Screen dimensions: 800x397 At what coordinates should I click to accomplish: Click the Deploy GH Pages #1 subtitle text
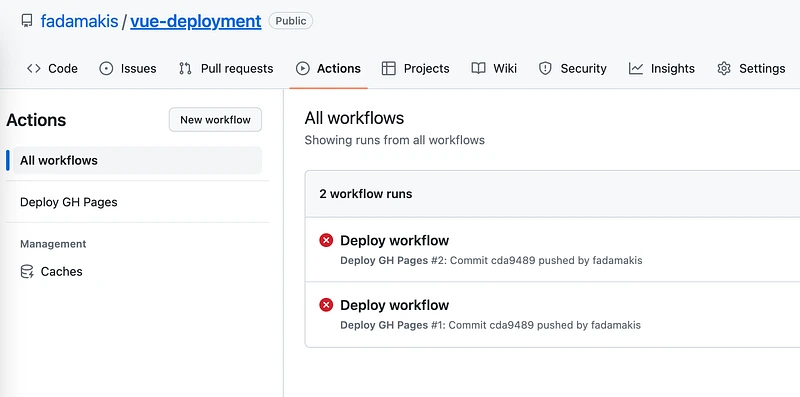[x=490, y=325]
